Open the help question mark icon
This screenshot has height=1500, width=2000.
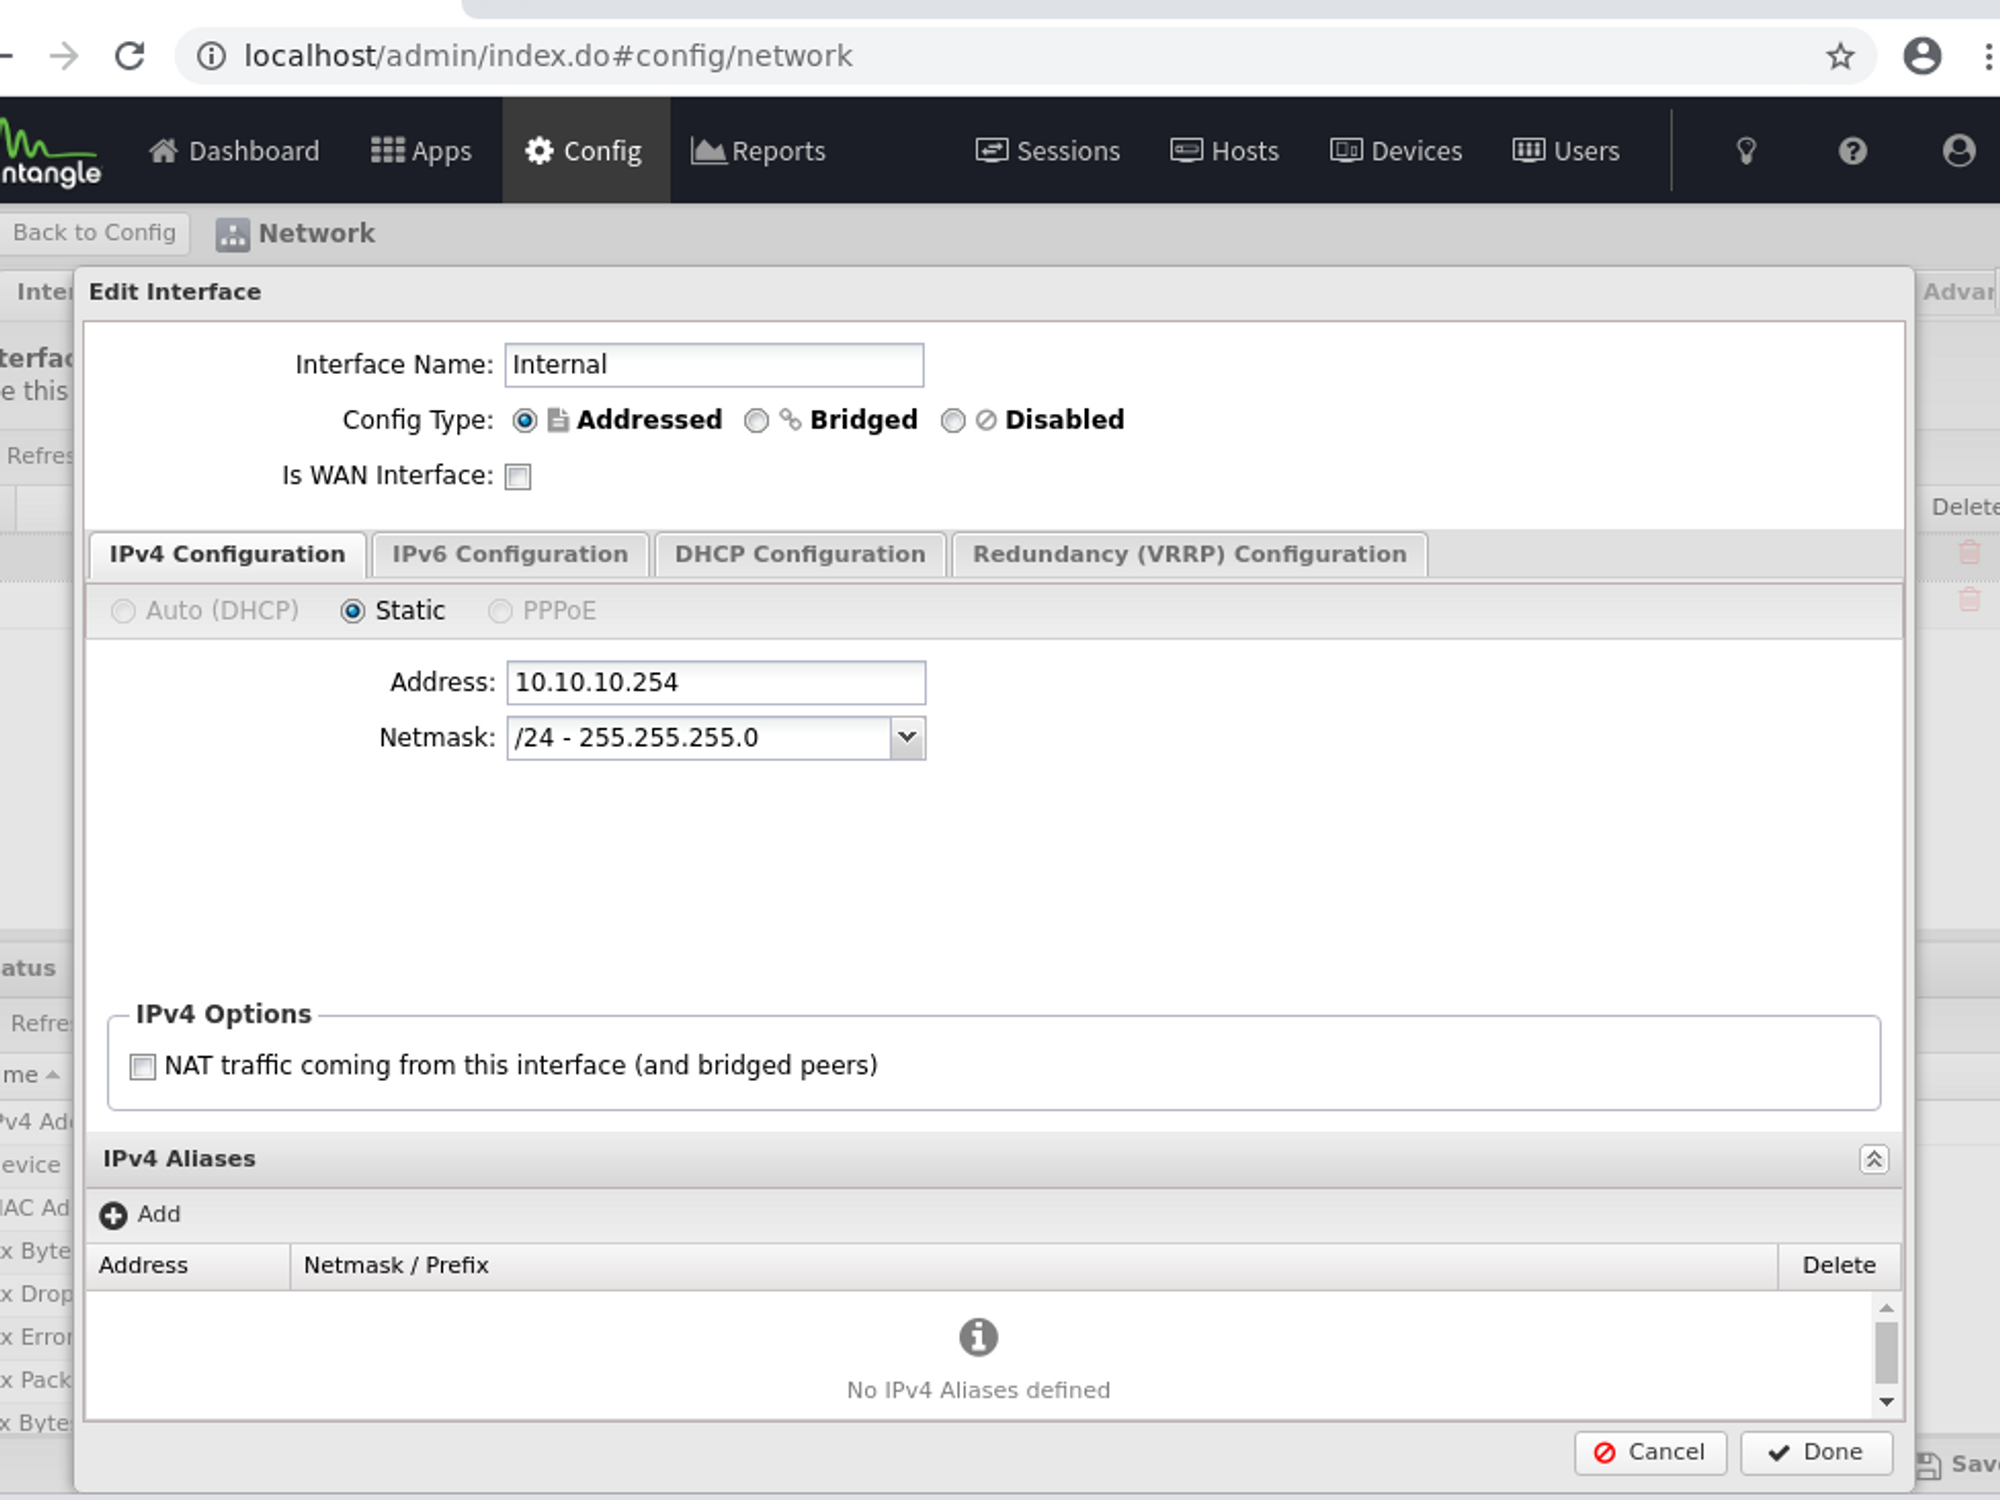(1852, 151)
